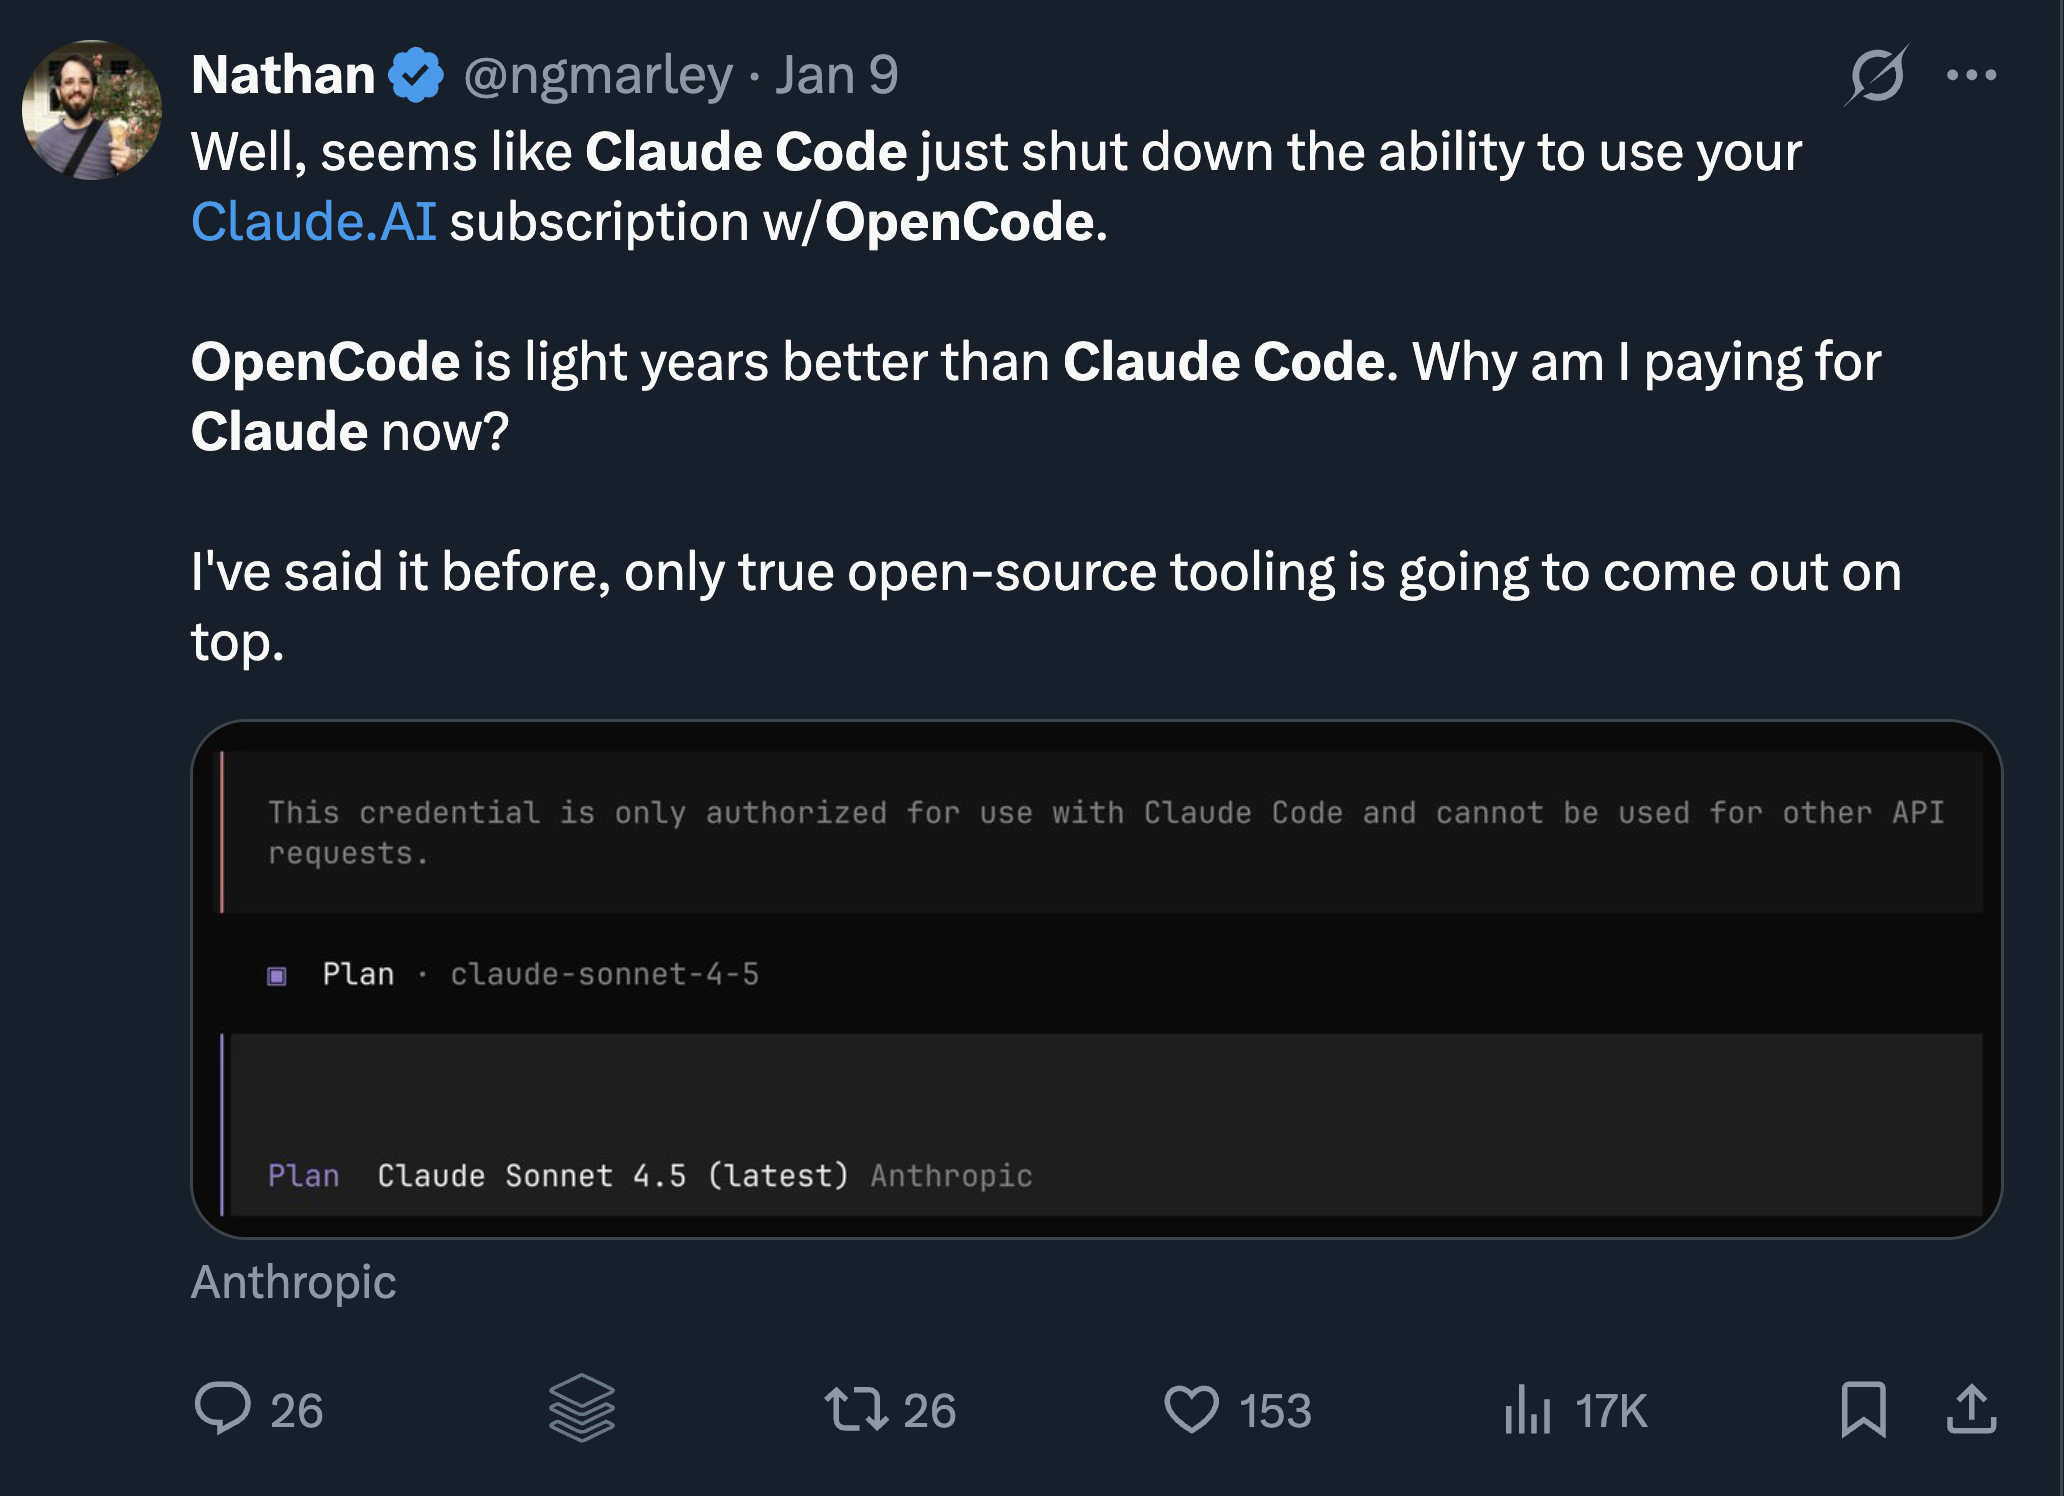The image size is (2064, 1496).
Task: Open Nathan's profile picture
Action: (92, 110)
